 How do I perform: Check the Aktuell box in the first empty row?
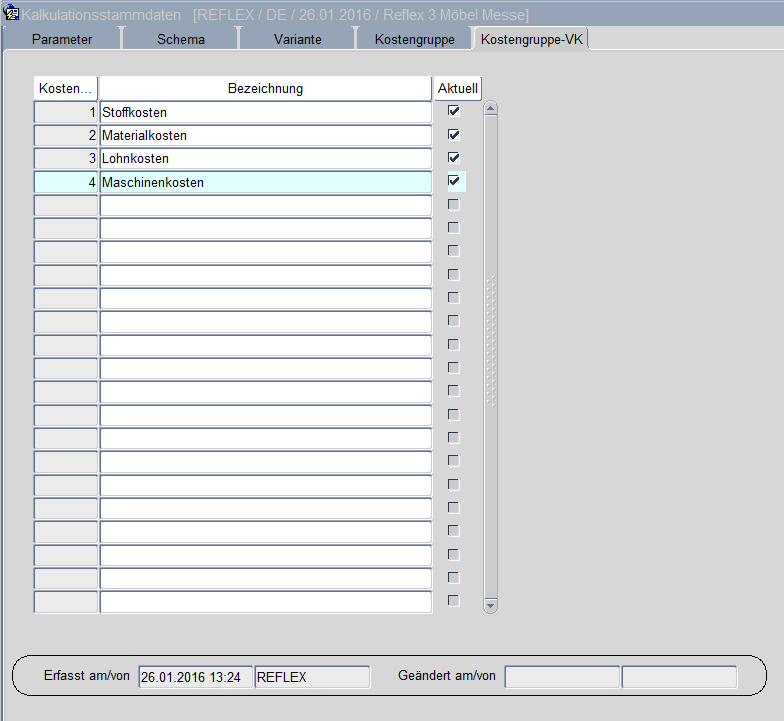click(454, 205)
